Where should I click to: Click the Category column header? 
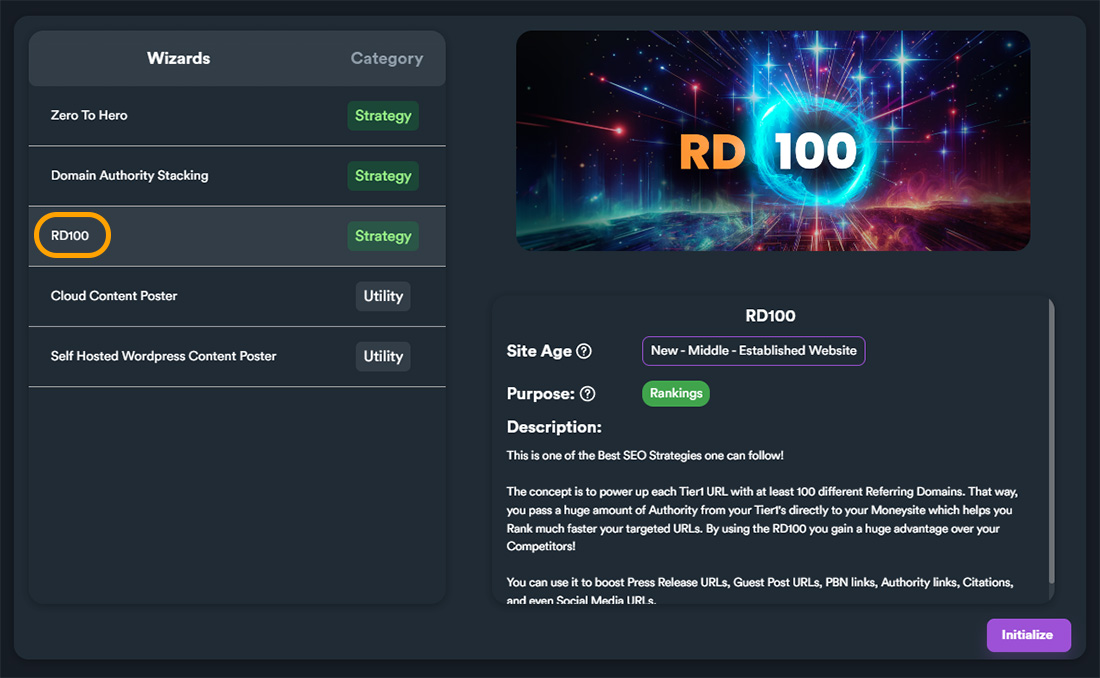tap(387, 58)
